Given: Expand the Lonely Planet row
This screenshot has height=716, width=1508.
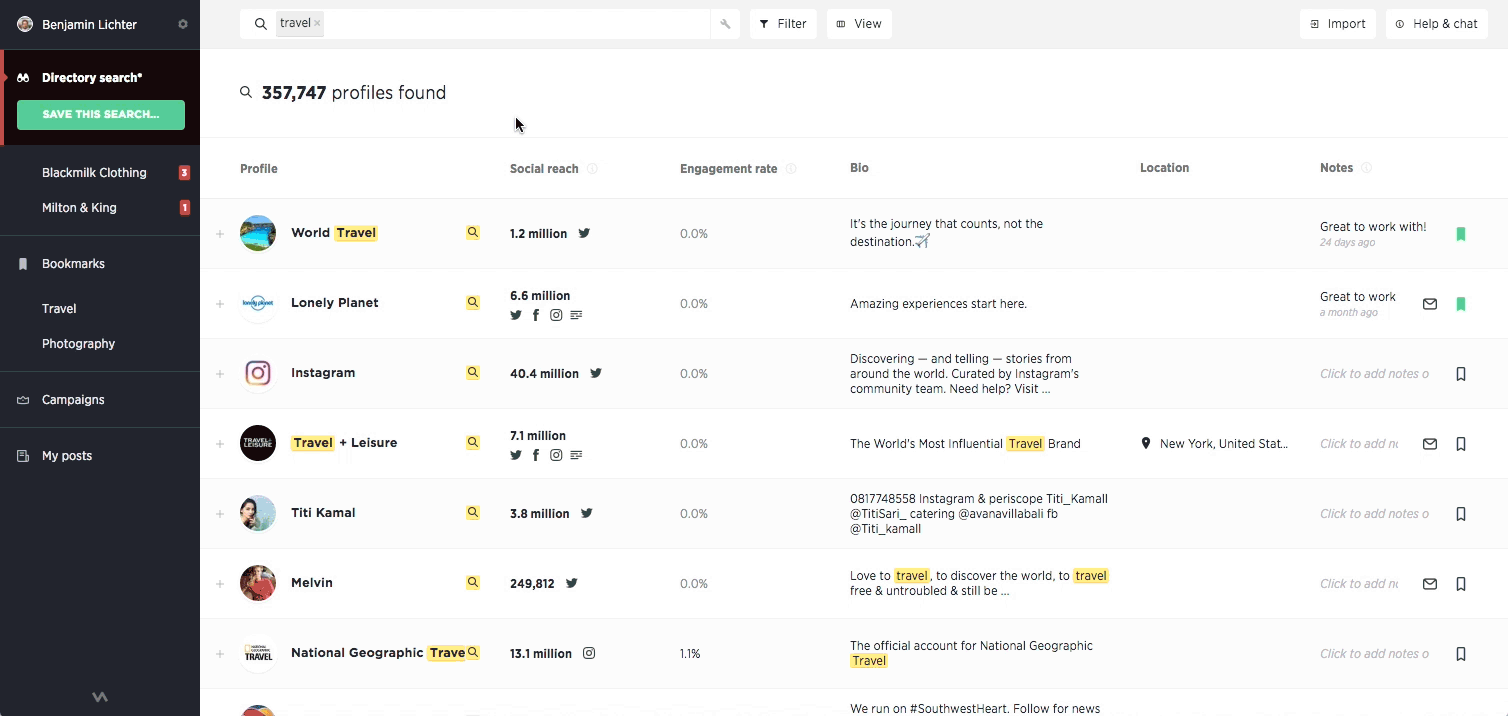Looking at the screenshot, I should 220,304.
